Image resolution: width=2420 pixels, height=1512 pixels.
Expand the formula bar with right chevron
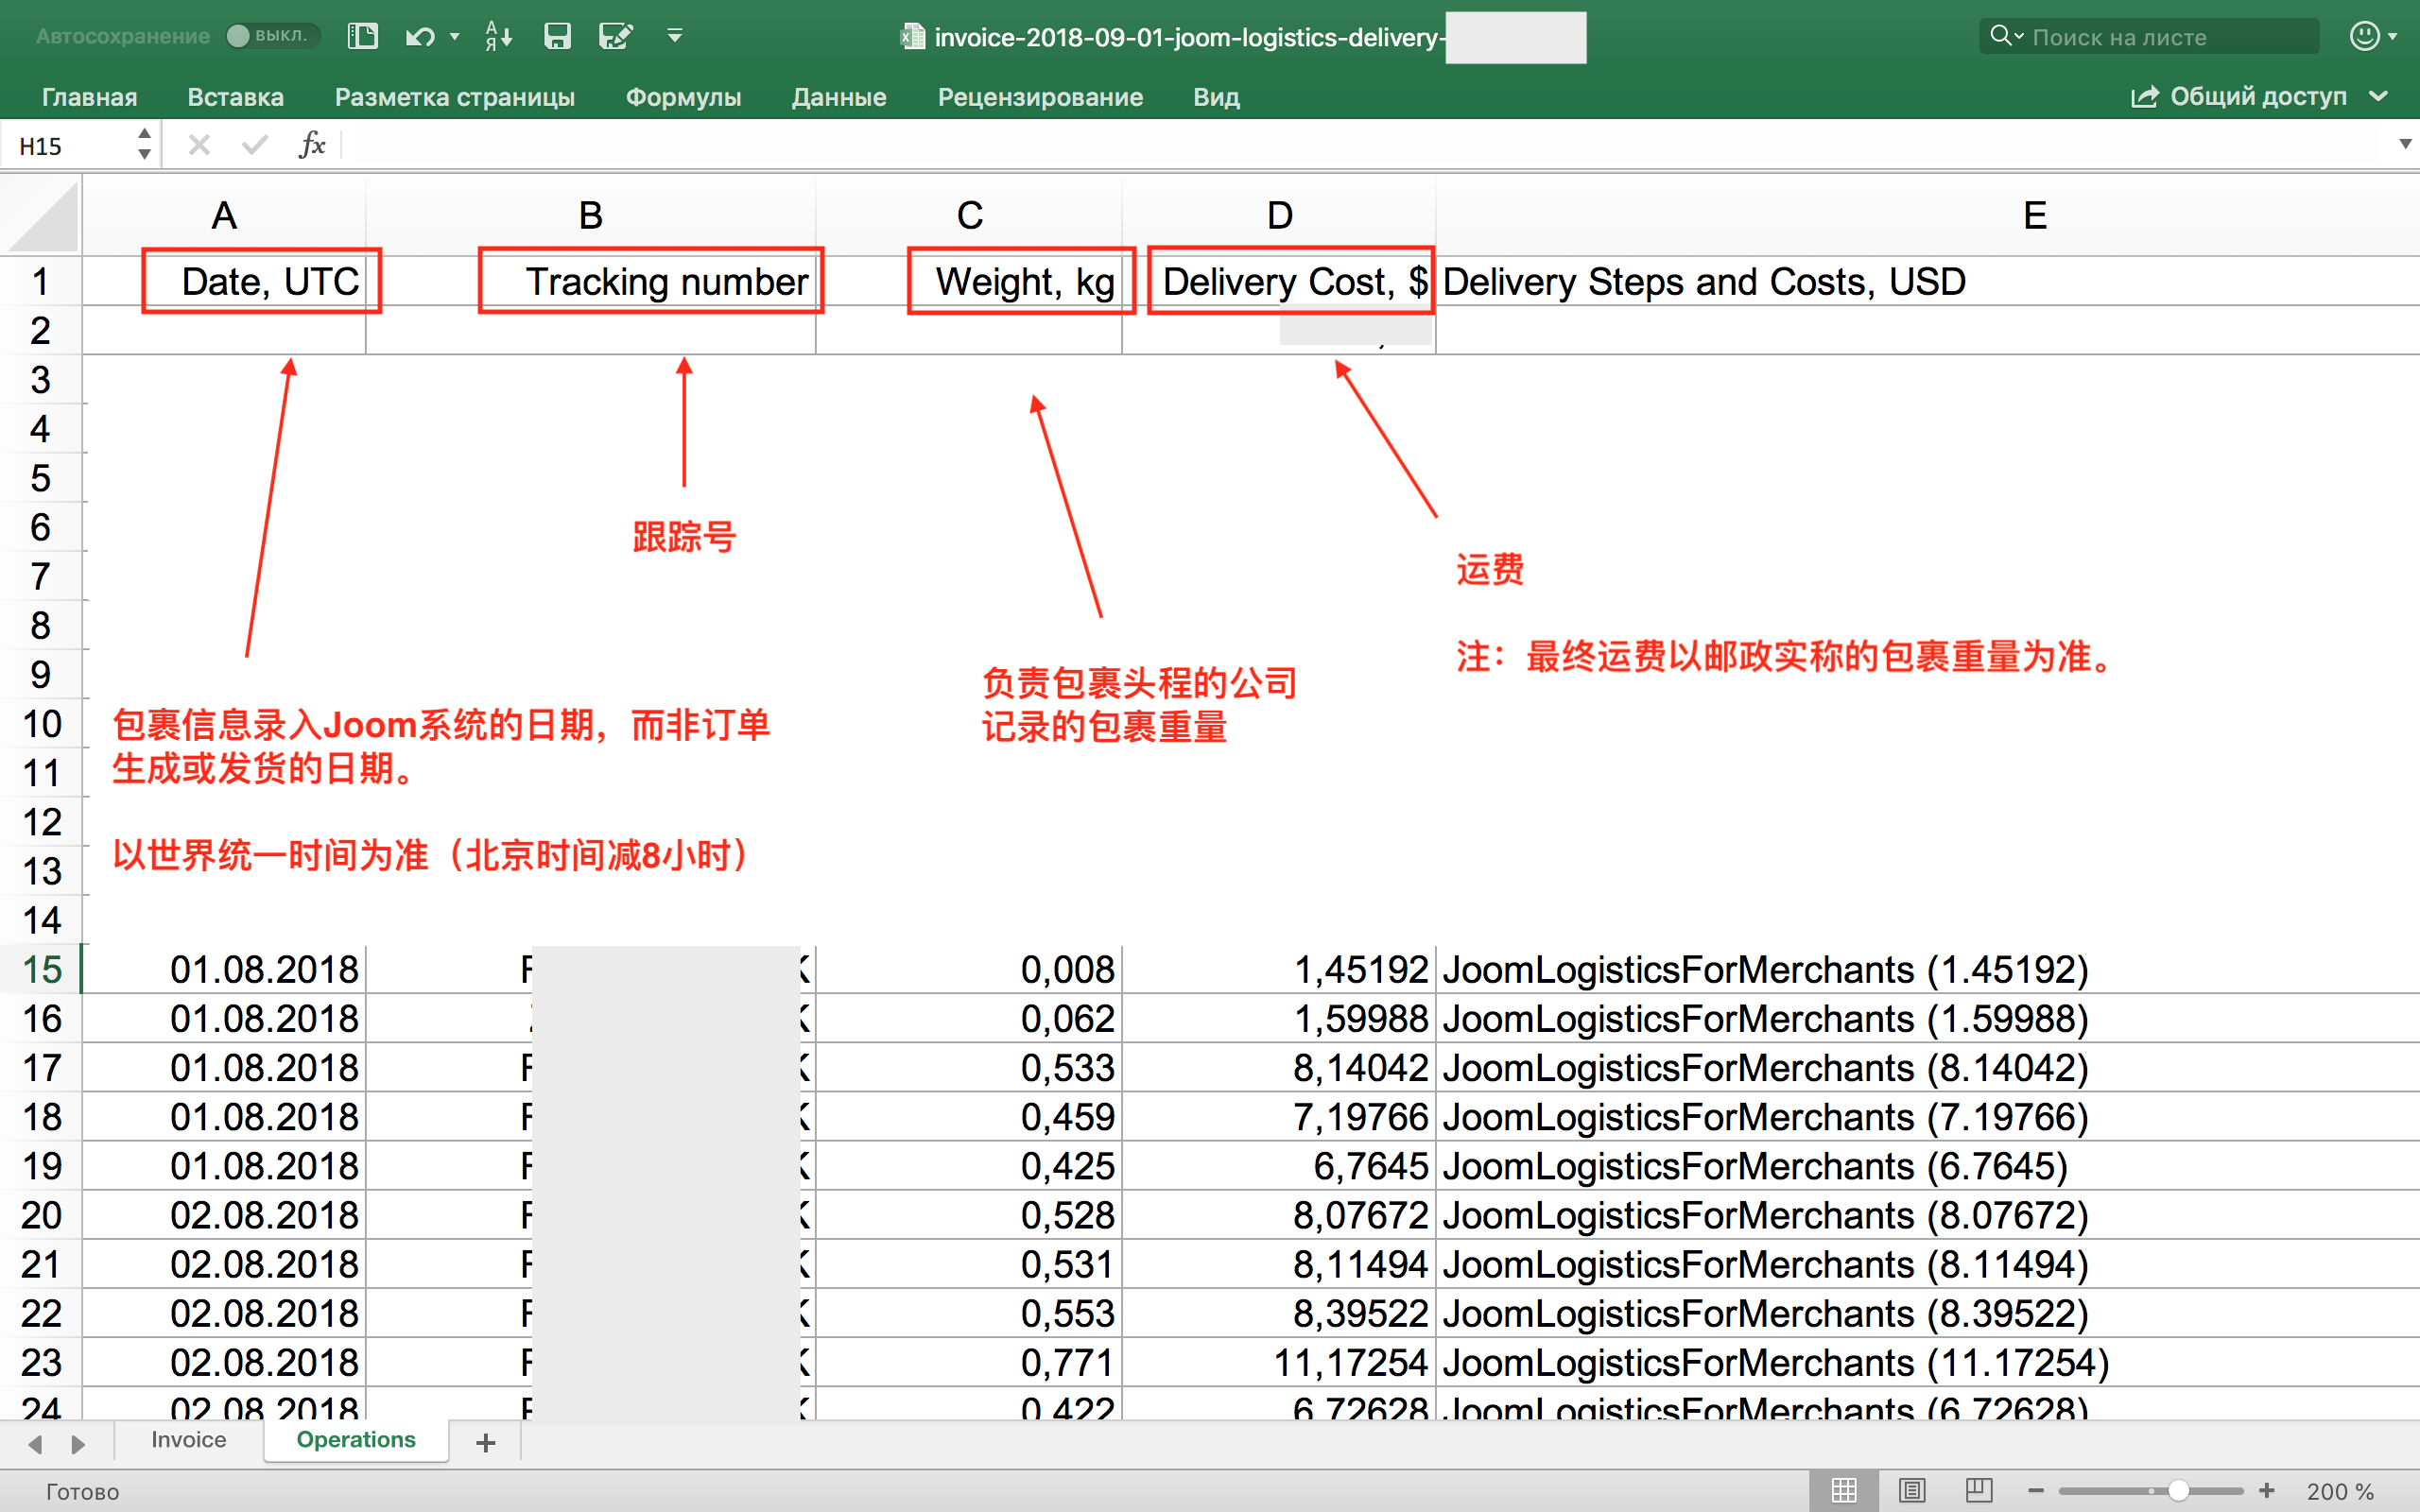pos(2405,145)
